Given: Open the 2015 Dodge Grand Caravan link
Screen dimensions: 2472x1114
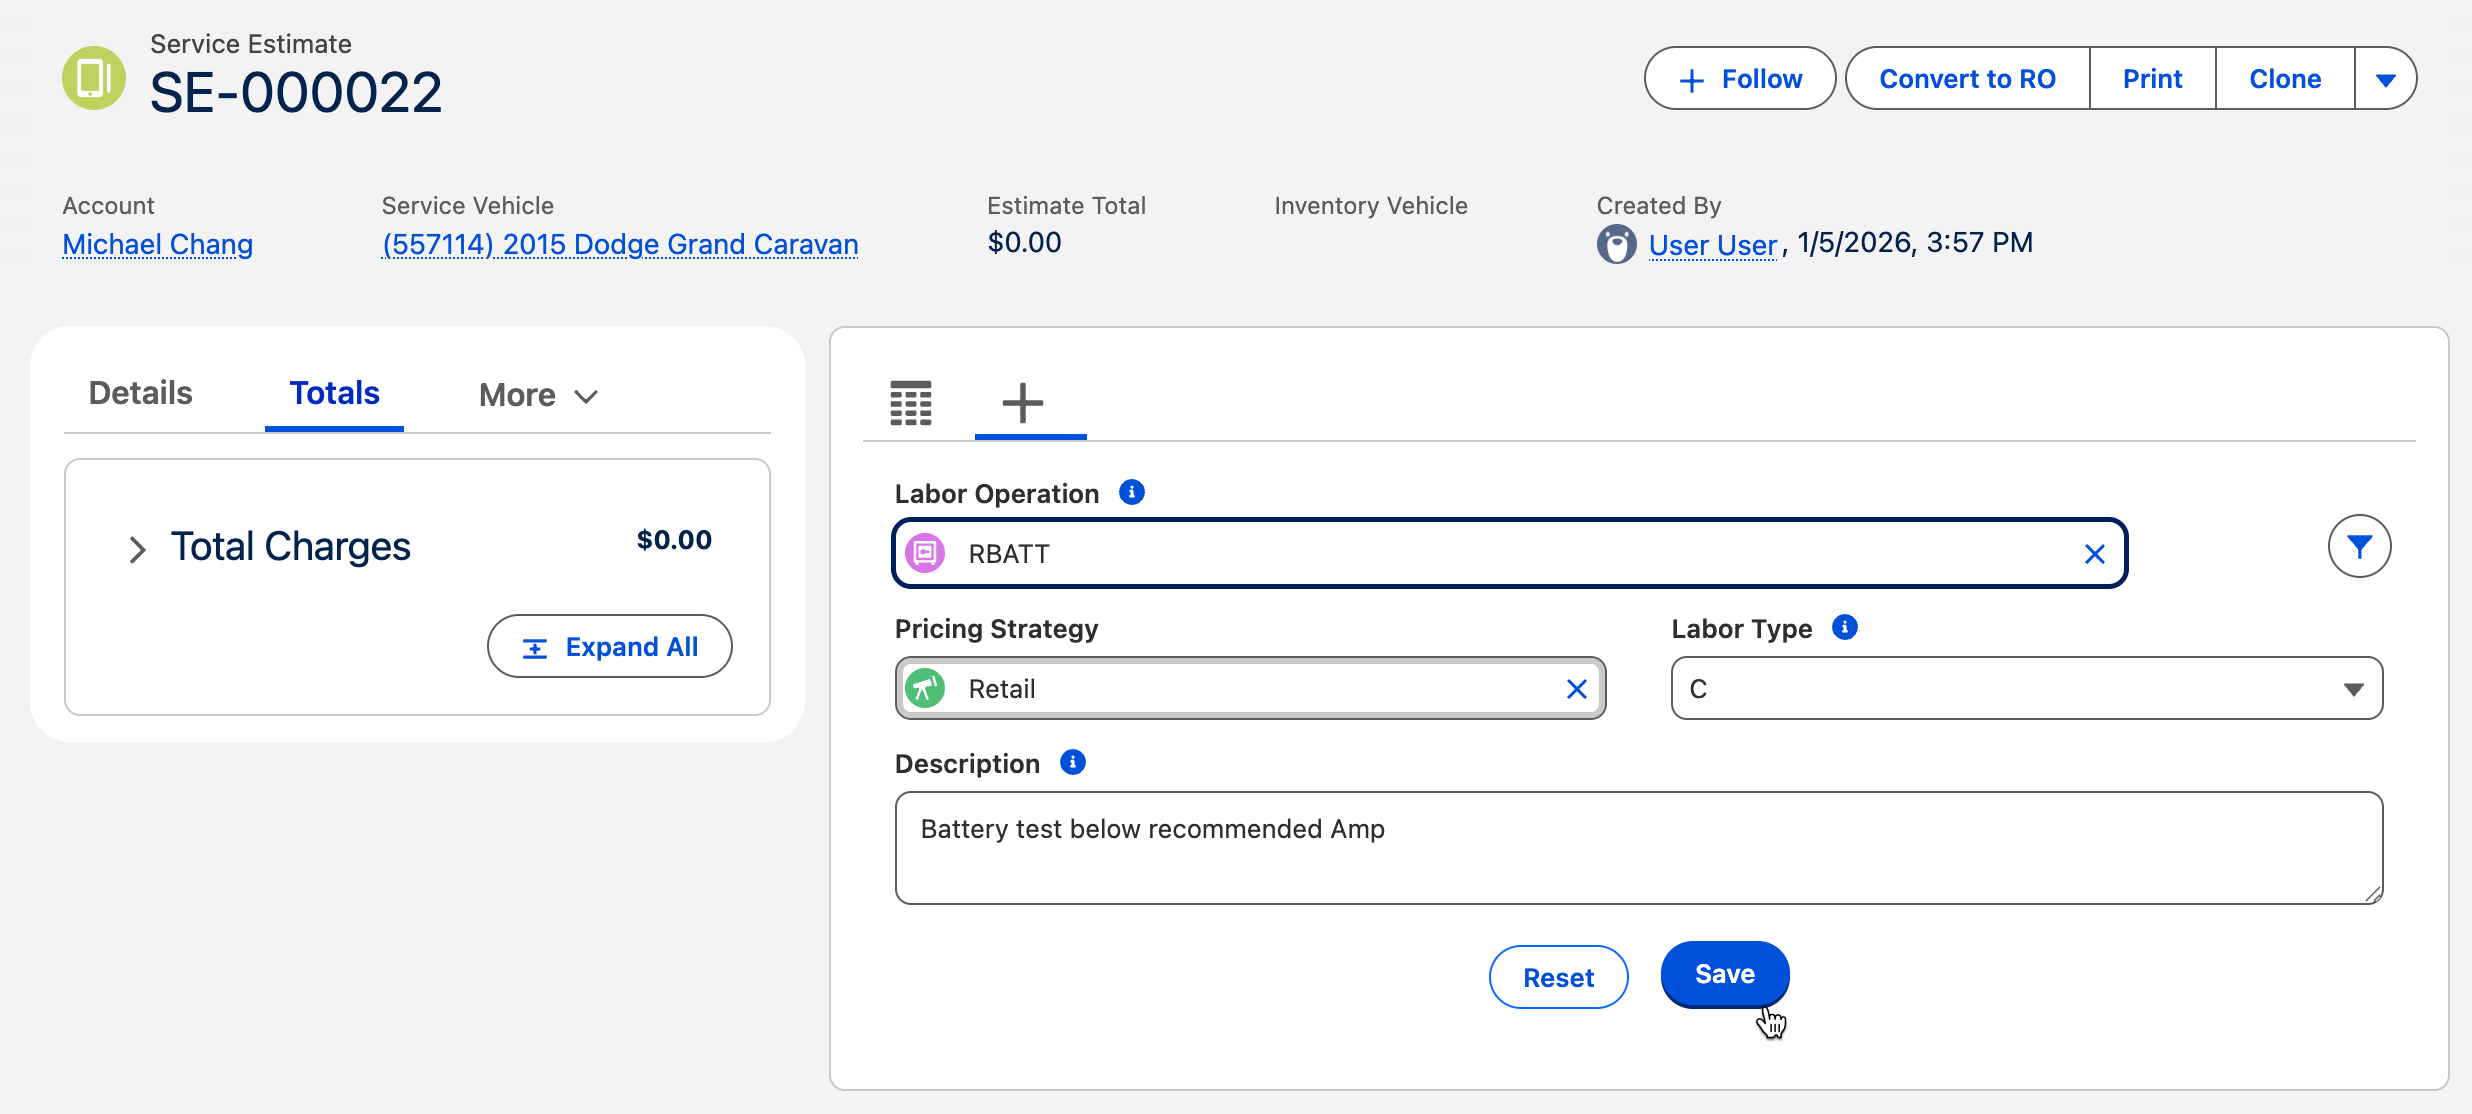Looking at the screenshot, I should click(x=620, y=244).
